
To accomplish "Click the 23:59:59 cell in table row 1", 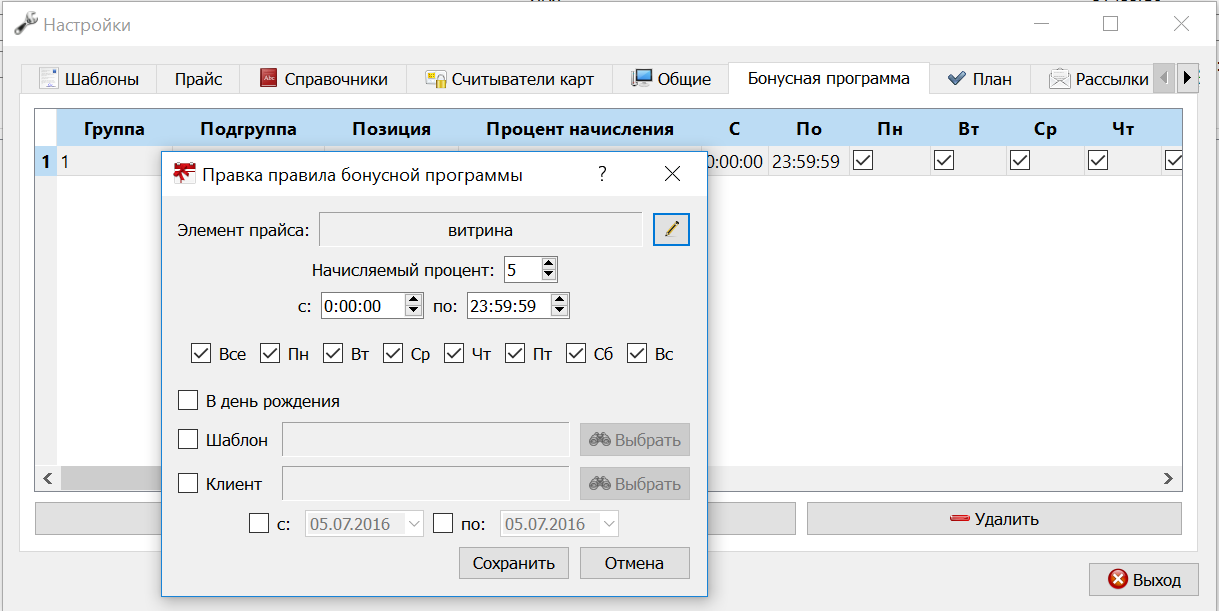I will (x=808, y=161).
